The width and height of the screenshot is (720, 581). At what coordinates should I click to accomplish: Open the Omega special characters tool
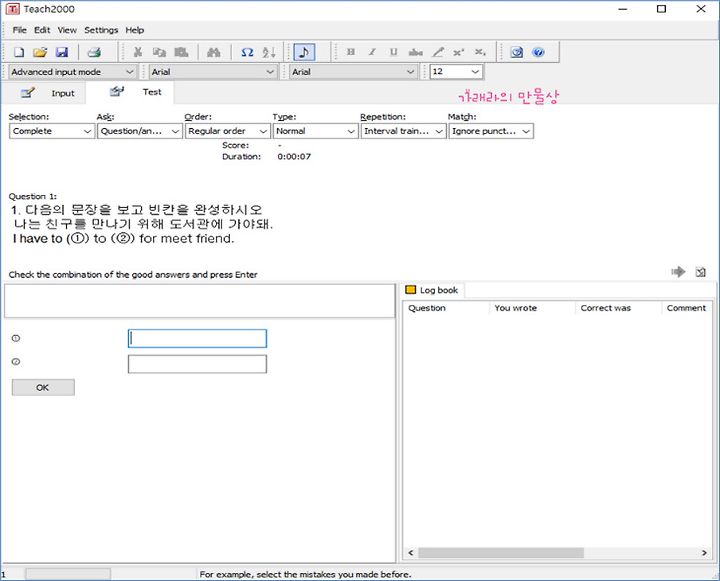[247, 52]
